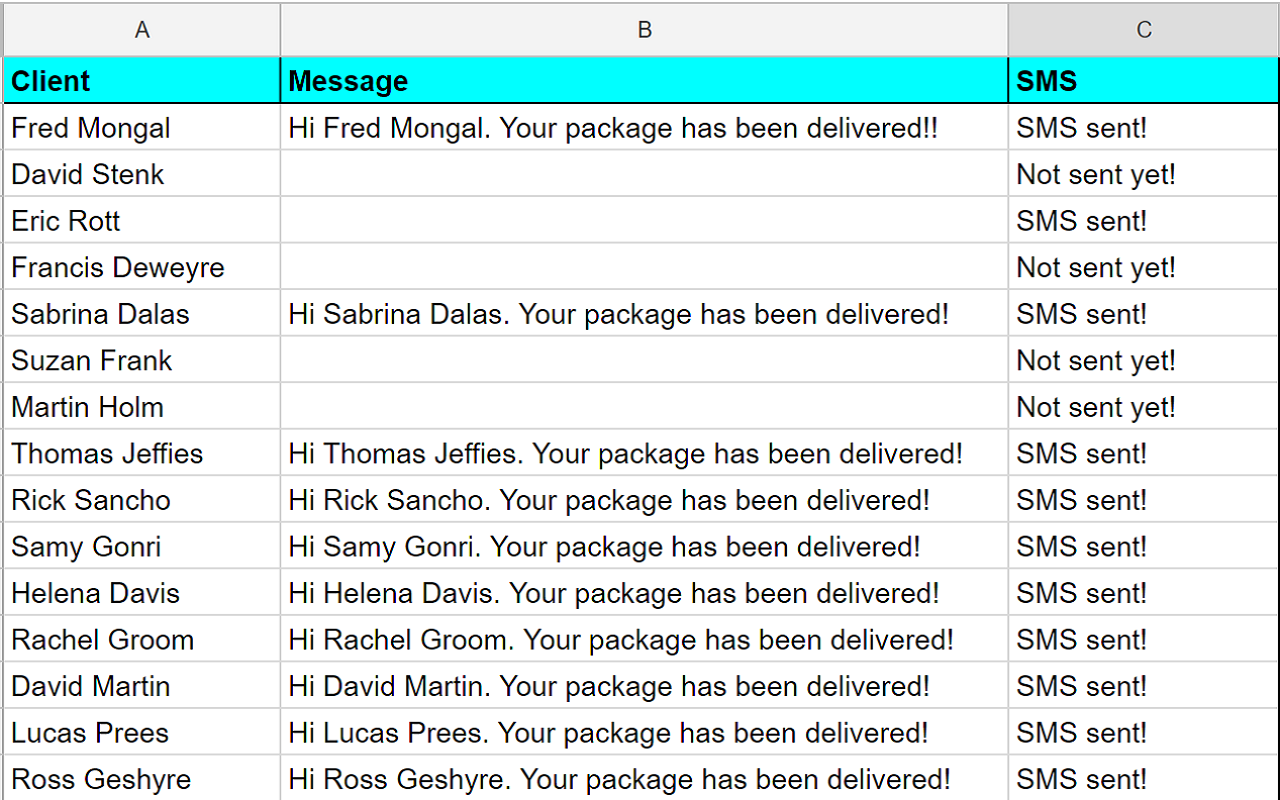Select column B header
This screenshot has height=800, width=1280.
pos(644,30)
